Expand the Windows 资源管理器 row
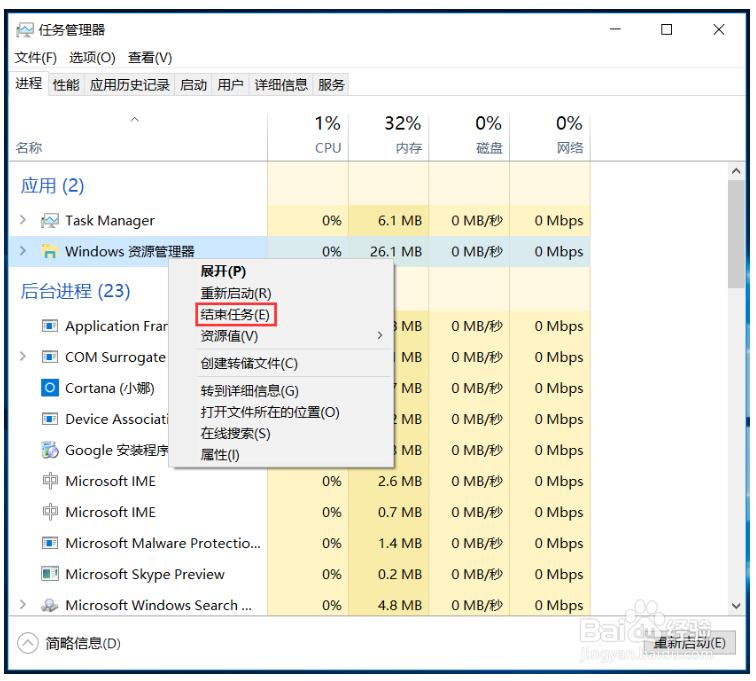The width and height of the screenshot is (756, 681). coord(23,251)
